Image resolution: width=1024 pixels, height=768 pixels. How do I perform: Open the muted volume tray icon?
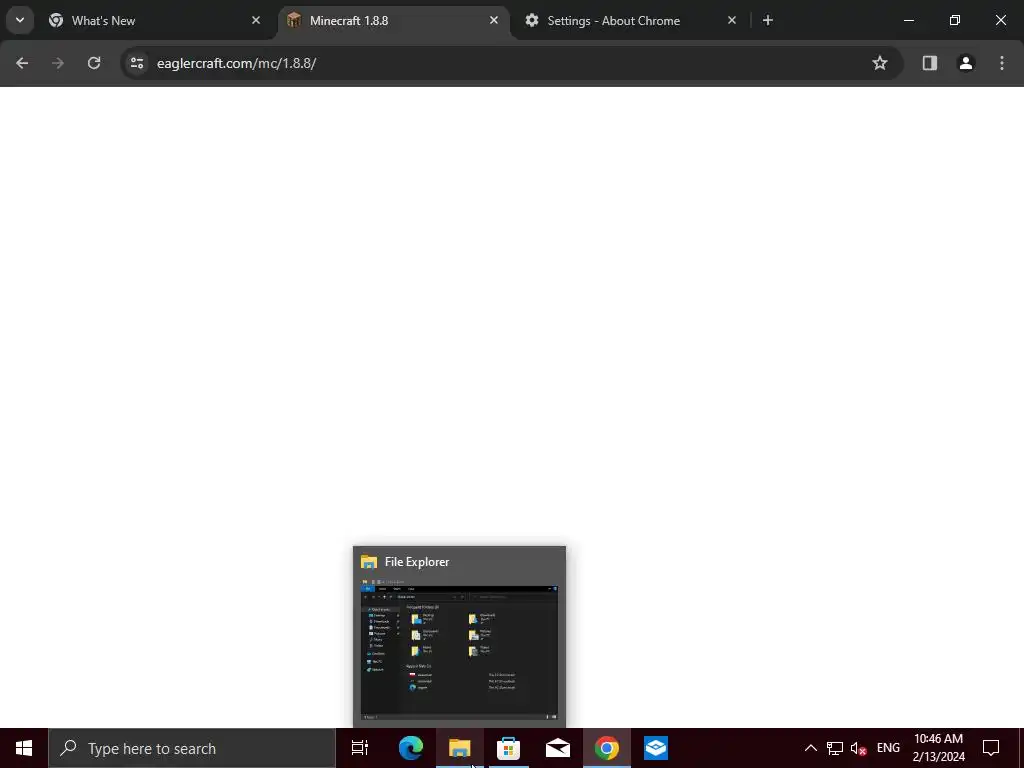858,748
